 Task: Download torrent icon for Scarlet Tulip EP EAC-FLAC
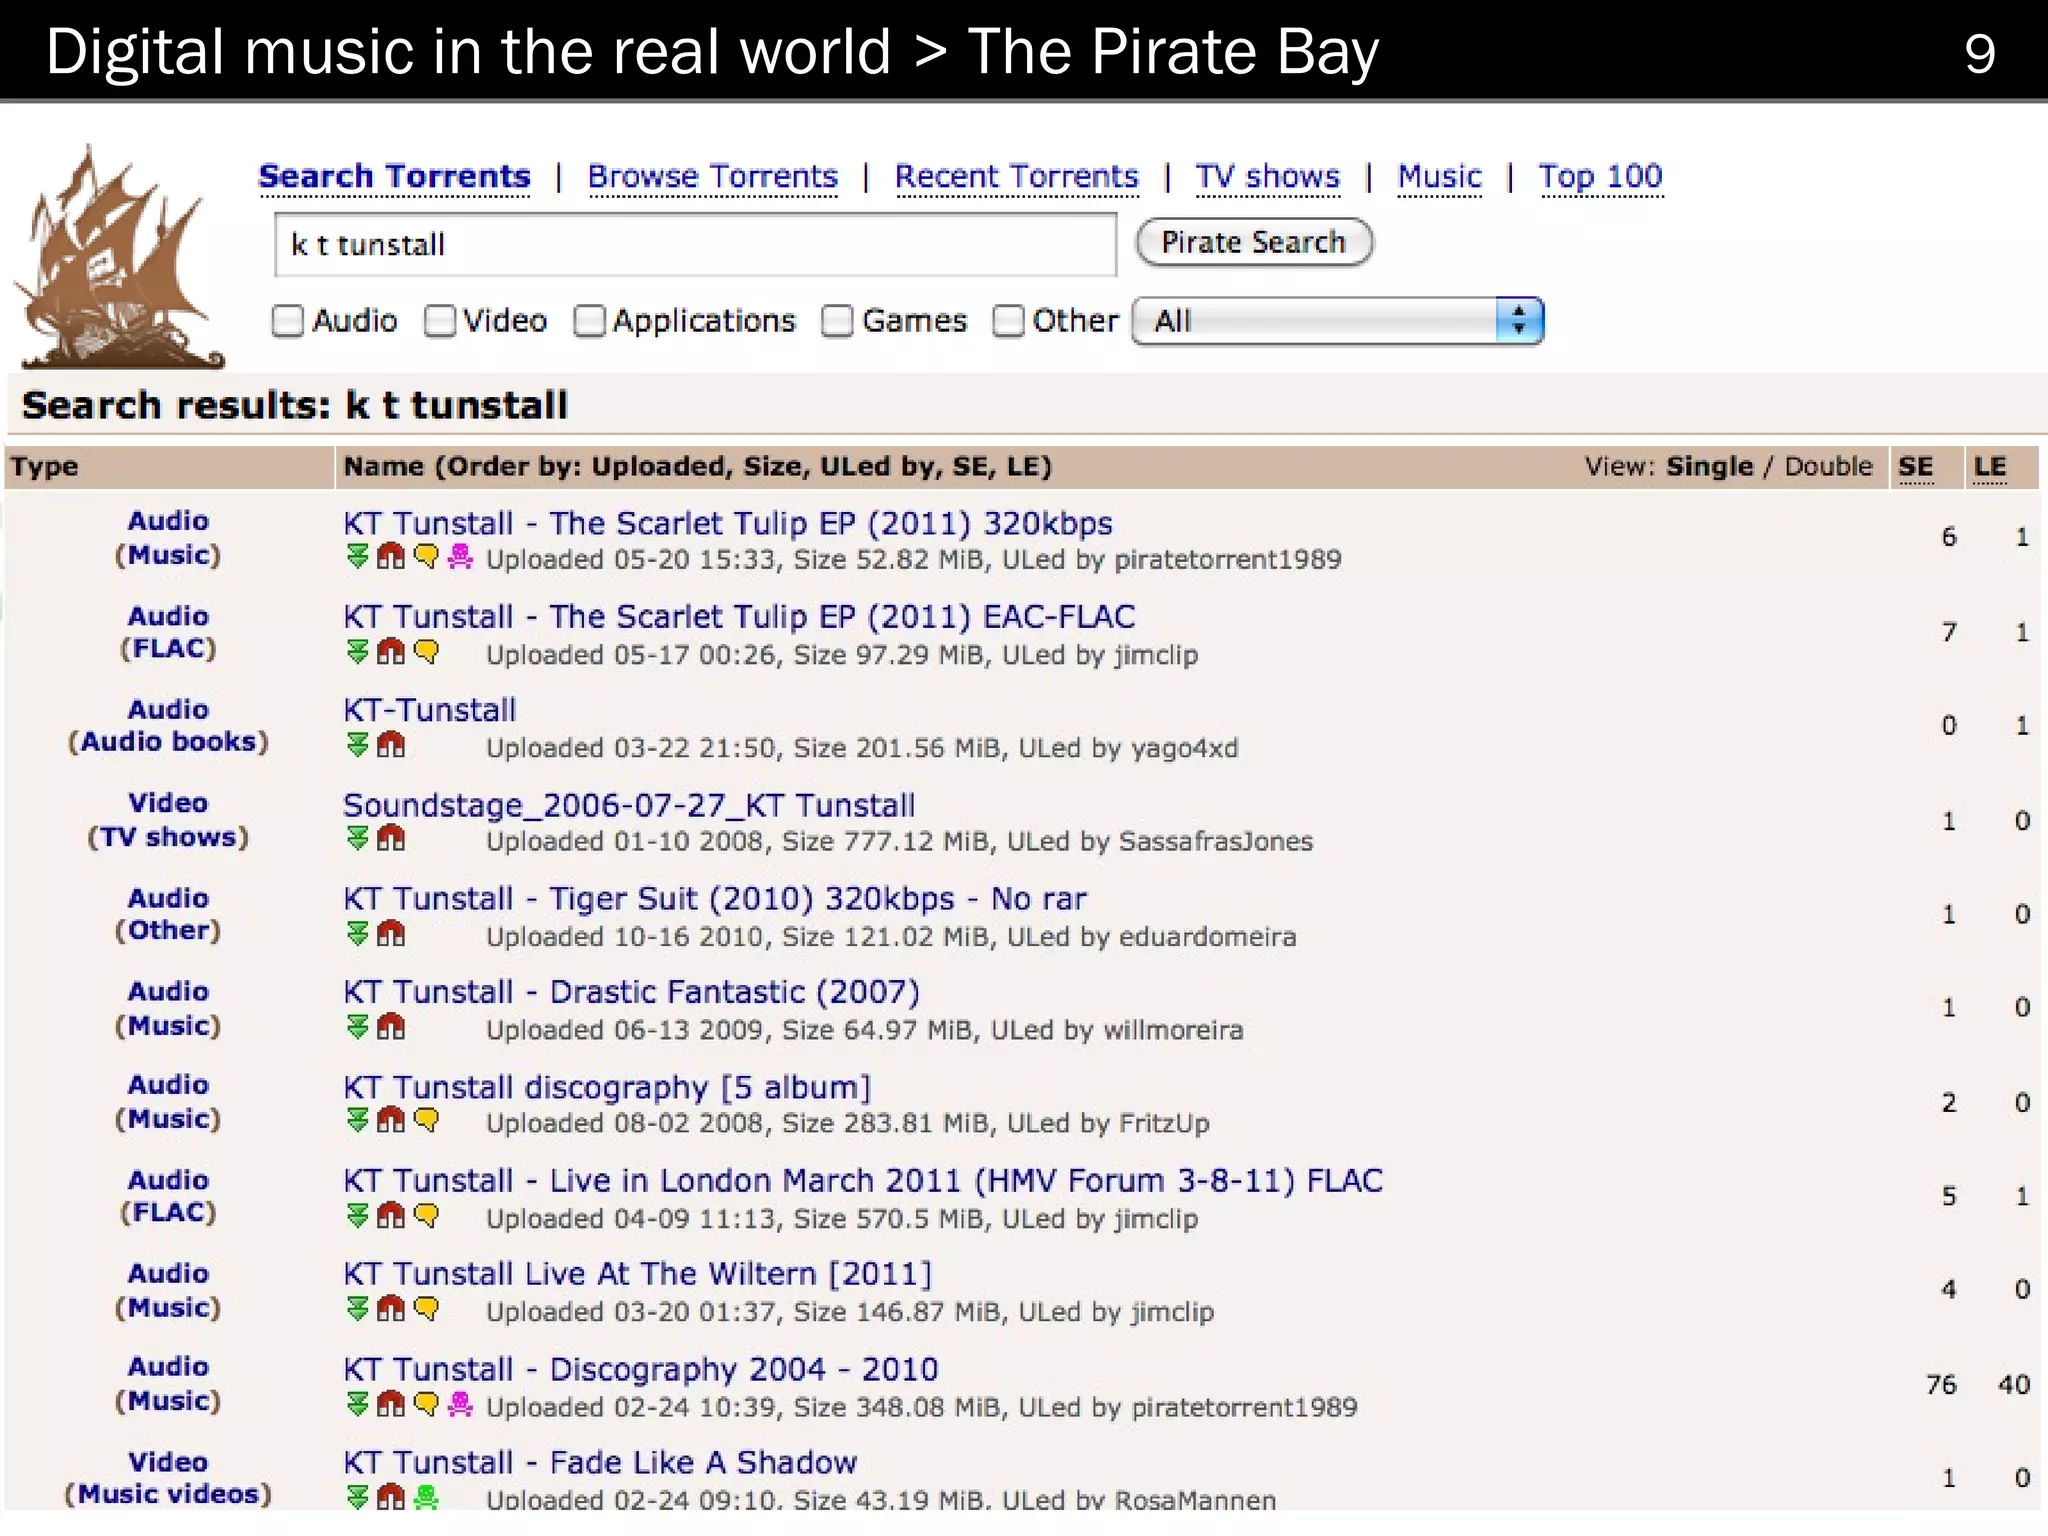(x=357, y=652)
